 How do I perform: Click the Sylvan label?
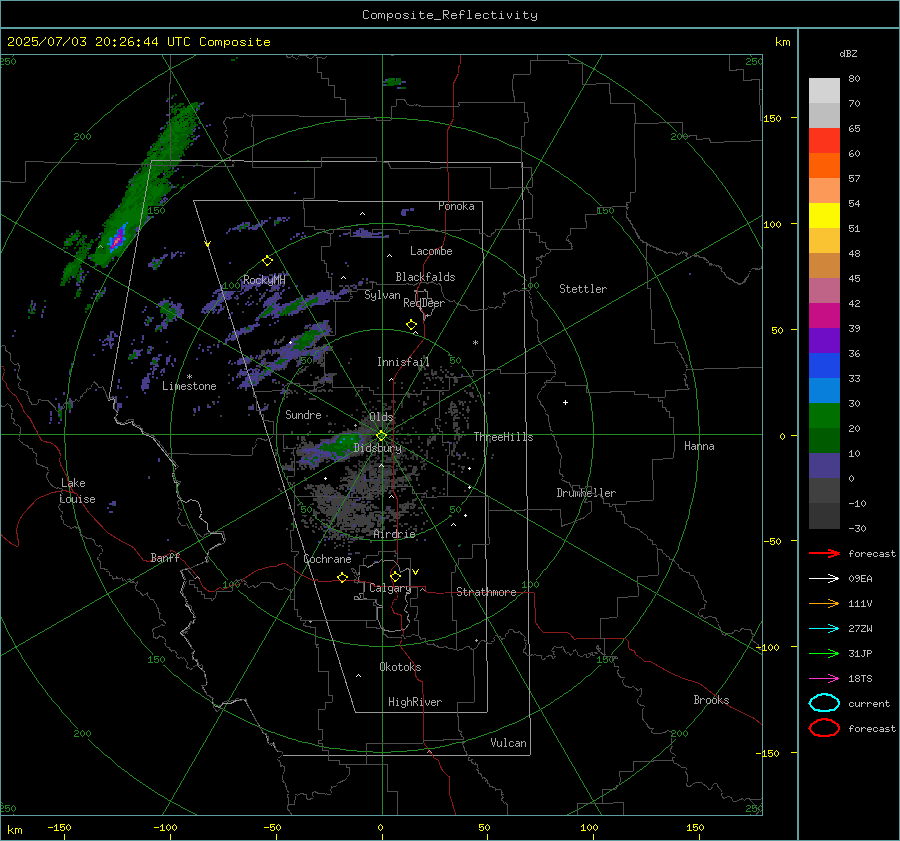coord(382,296)
